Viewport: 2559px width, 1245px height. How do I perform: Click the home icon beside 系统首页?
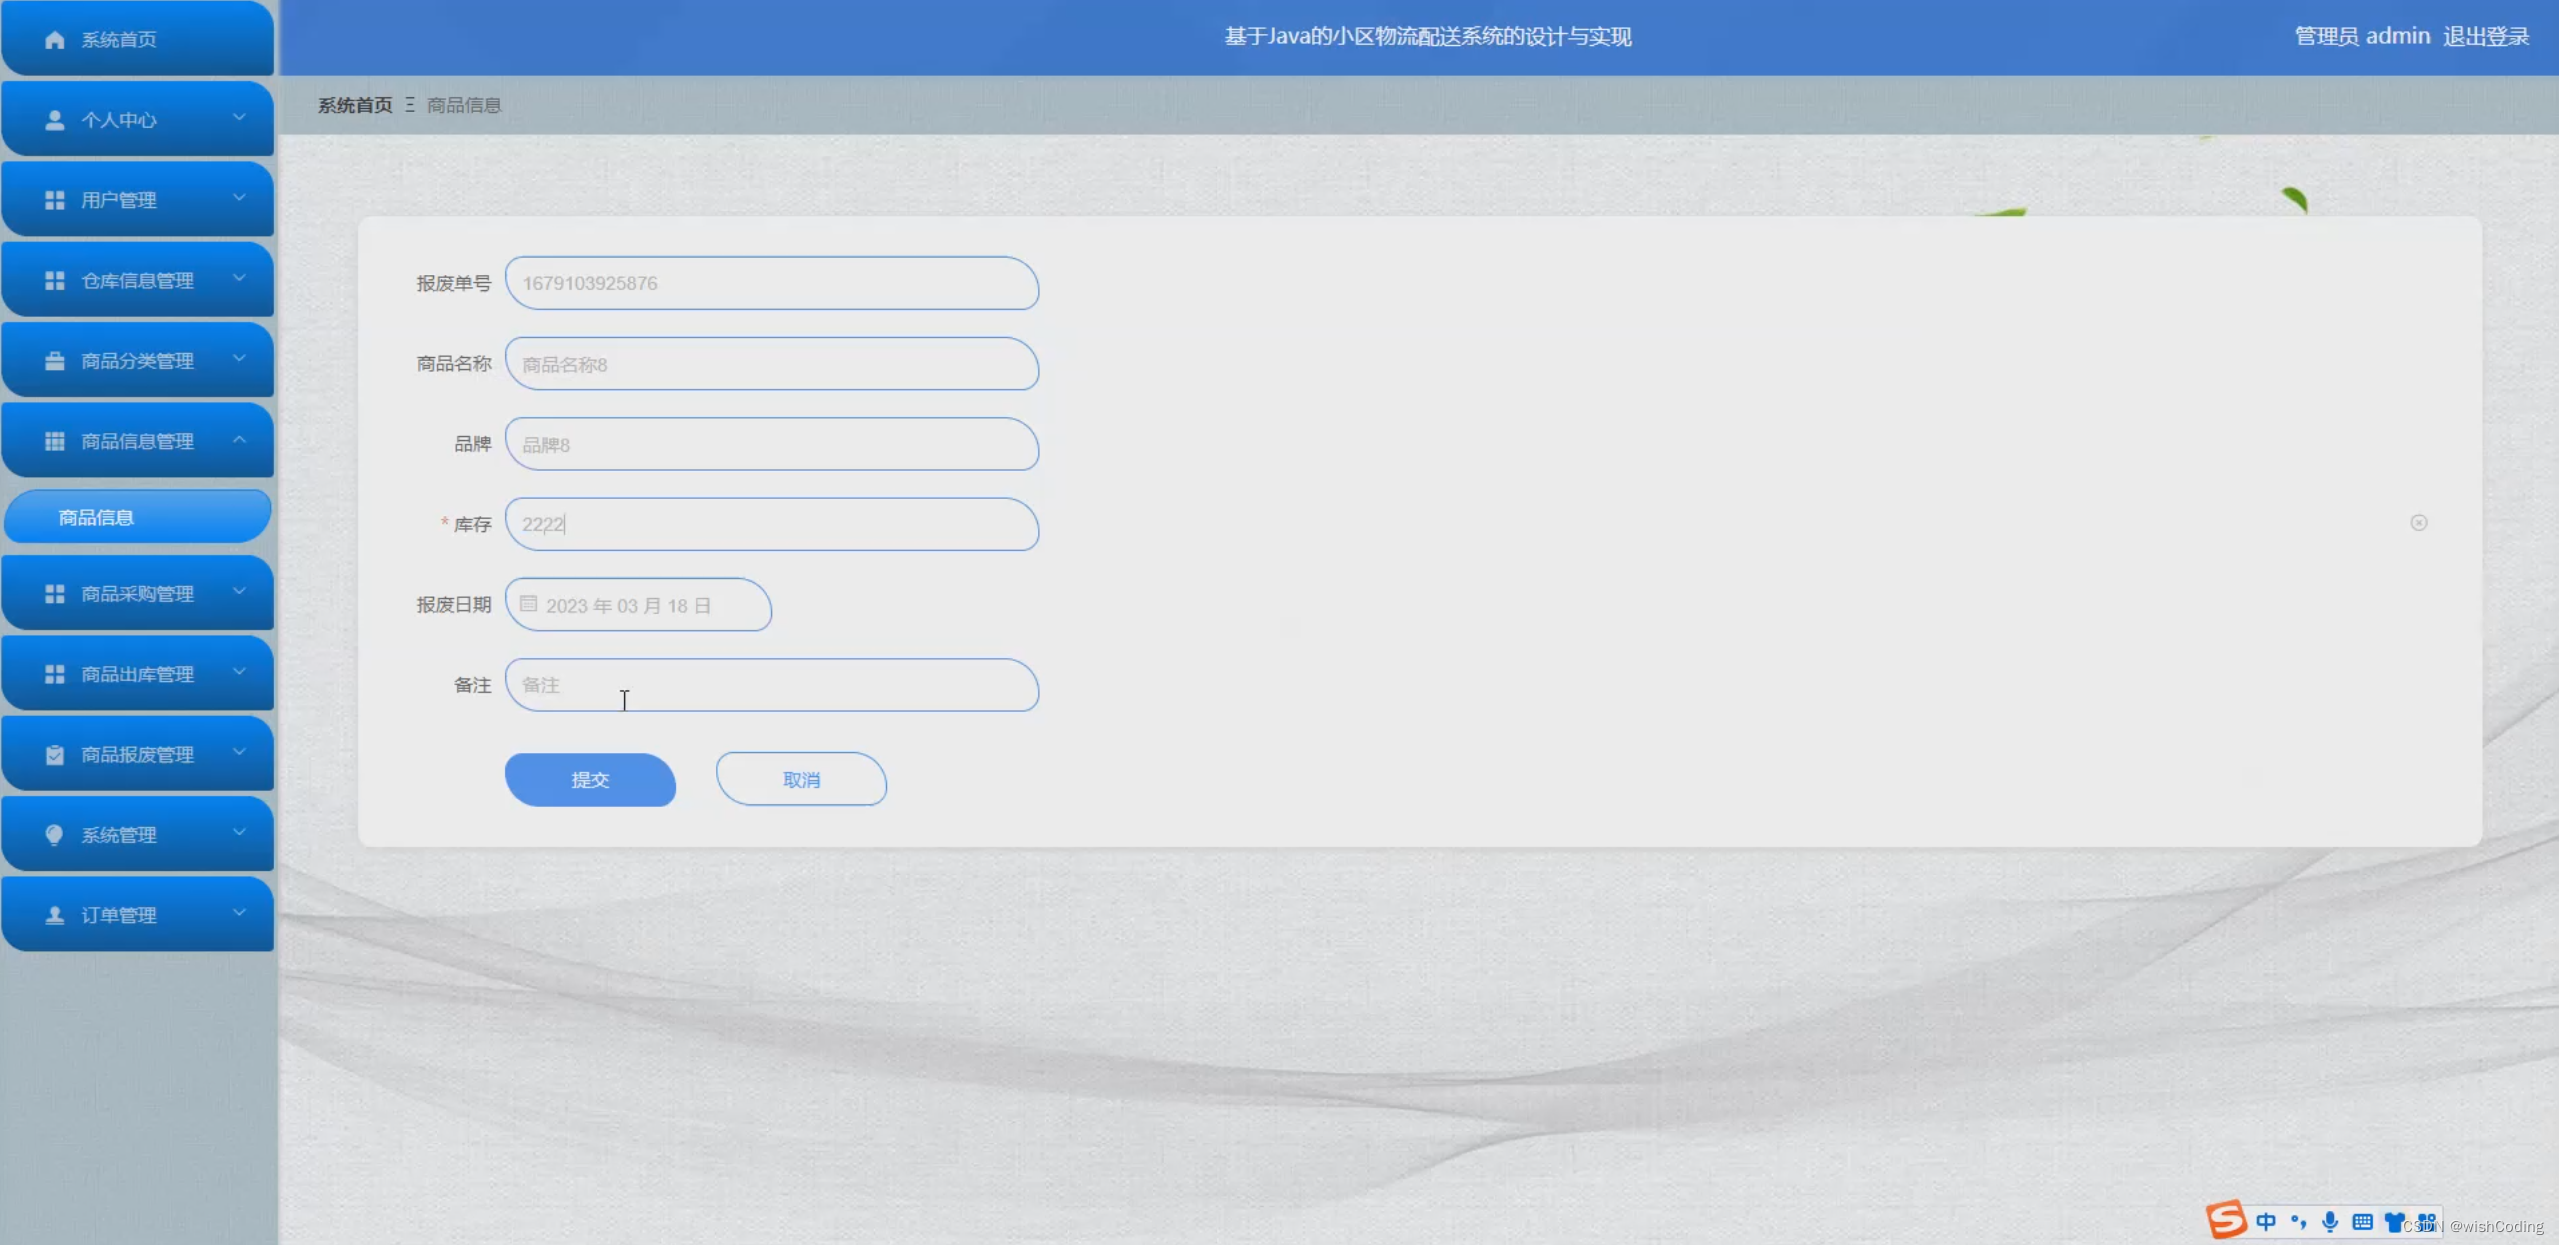click(x=55, y=40)
